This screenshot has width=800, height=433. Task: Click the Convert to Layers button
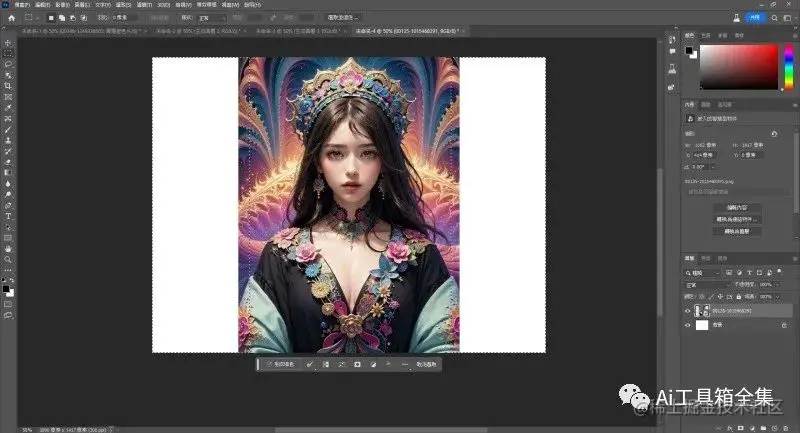coord(737,231)
